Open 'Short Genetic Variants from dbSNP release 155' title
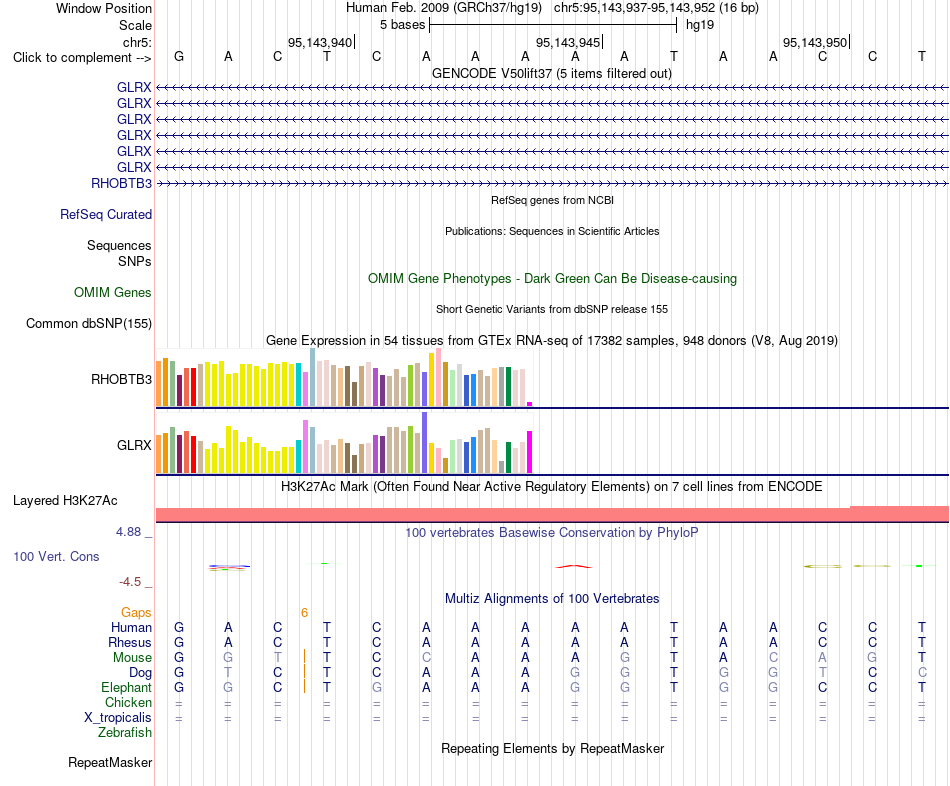The image size is (950, 786). click(552, 309)
